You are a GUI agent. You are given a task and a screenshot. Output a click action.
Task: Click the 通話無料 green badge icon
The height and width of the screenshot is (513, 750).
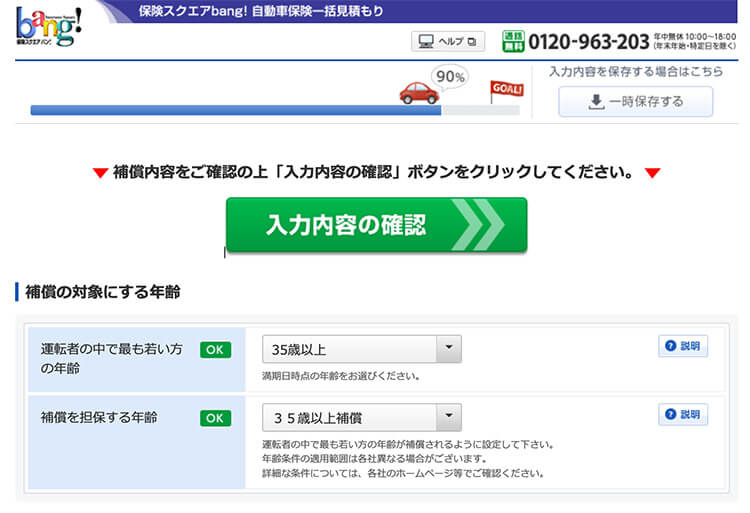click(x=513, y=41)
